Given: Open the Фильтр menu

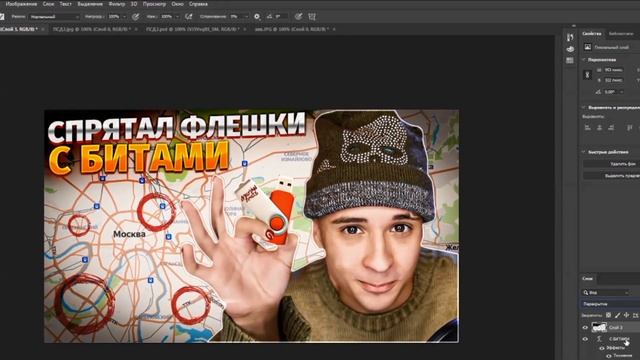Looking at the screenshot, I should (117, 4).
